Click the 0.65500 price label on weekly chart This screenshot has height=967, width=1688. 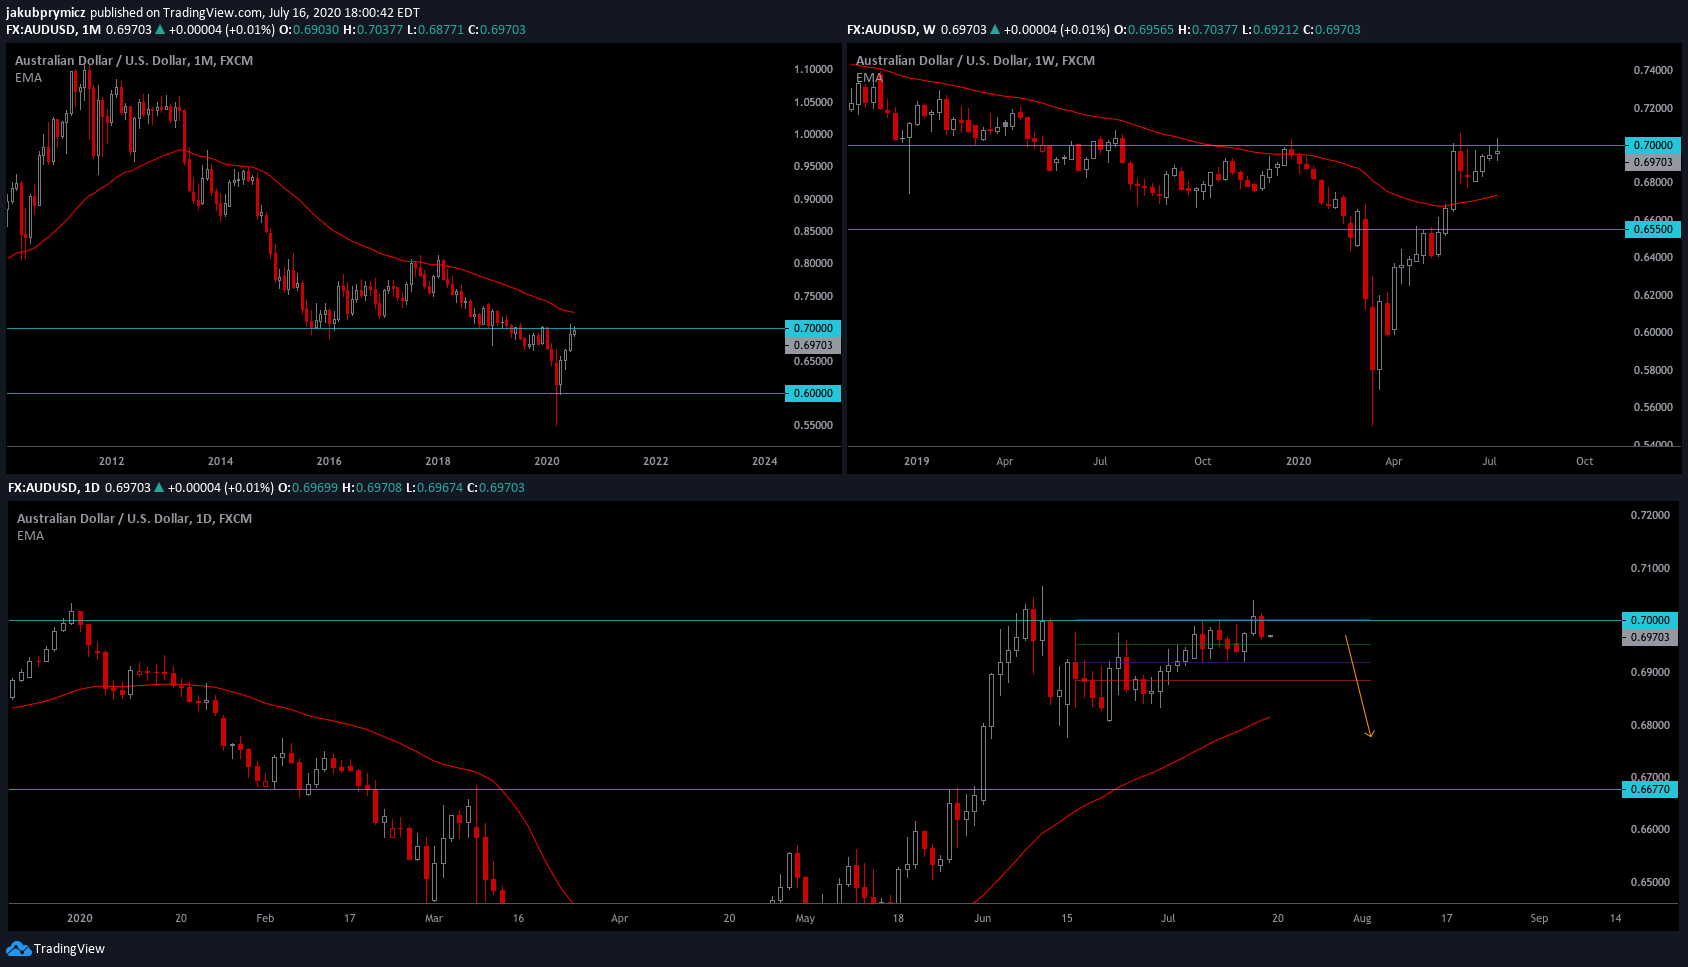pos(1653,229)
